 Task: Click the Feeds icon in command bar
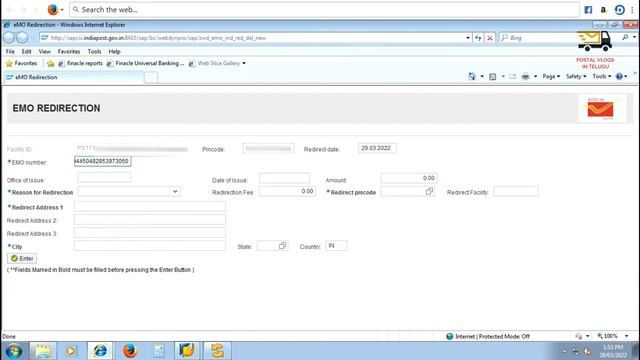tap(493, 76)
